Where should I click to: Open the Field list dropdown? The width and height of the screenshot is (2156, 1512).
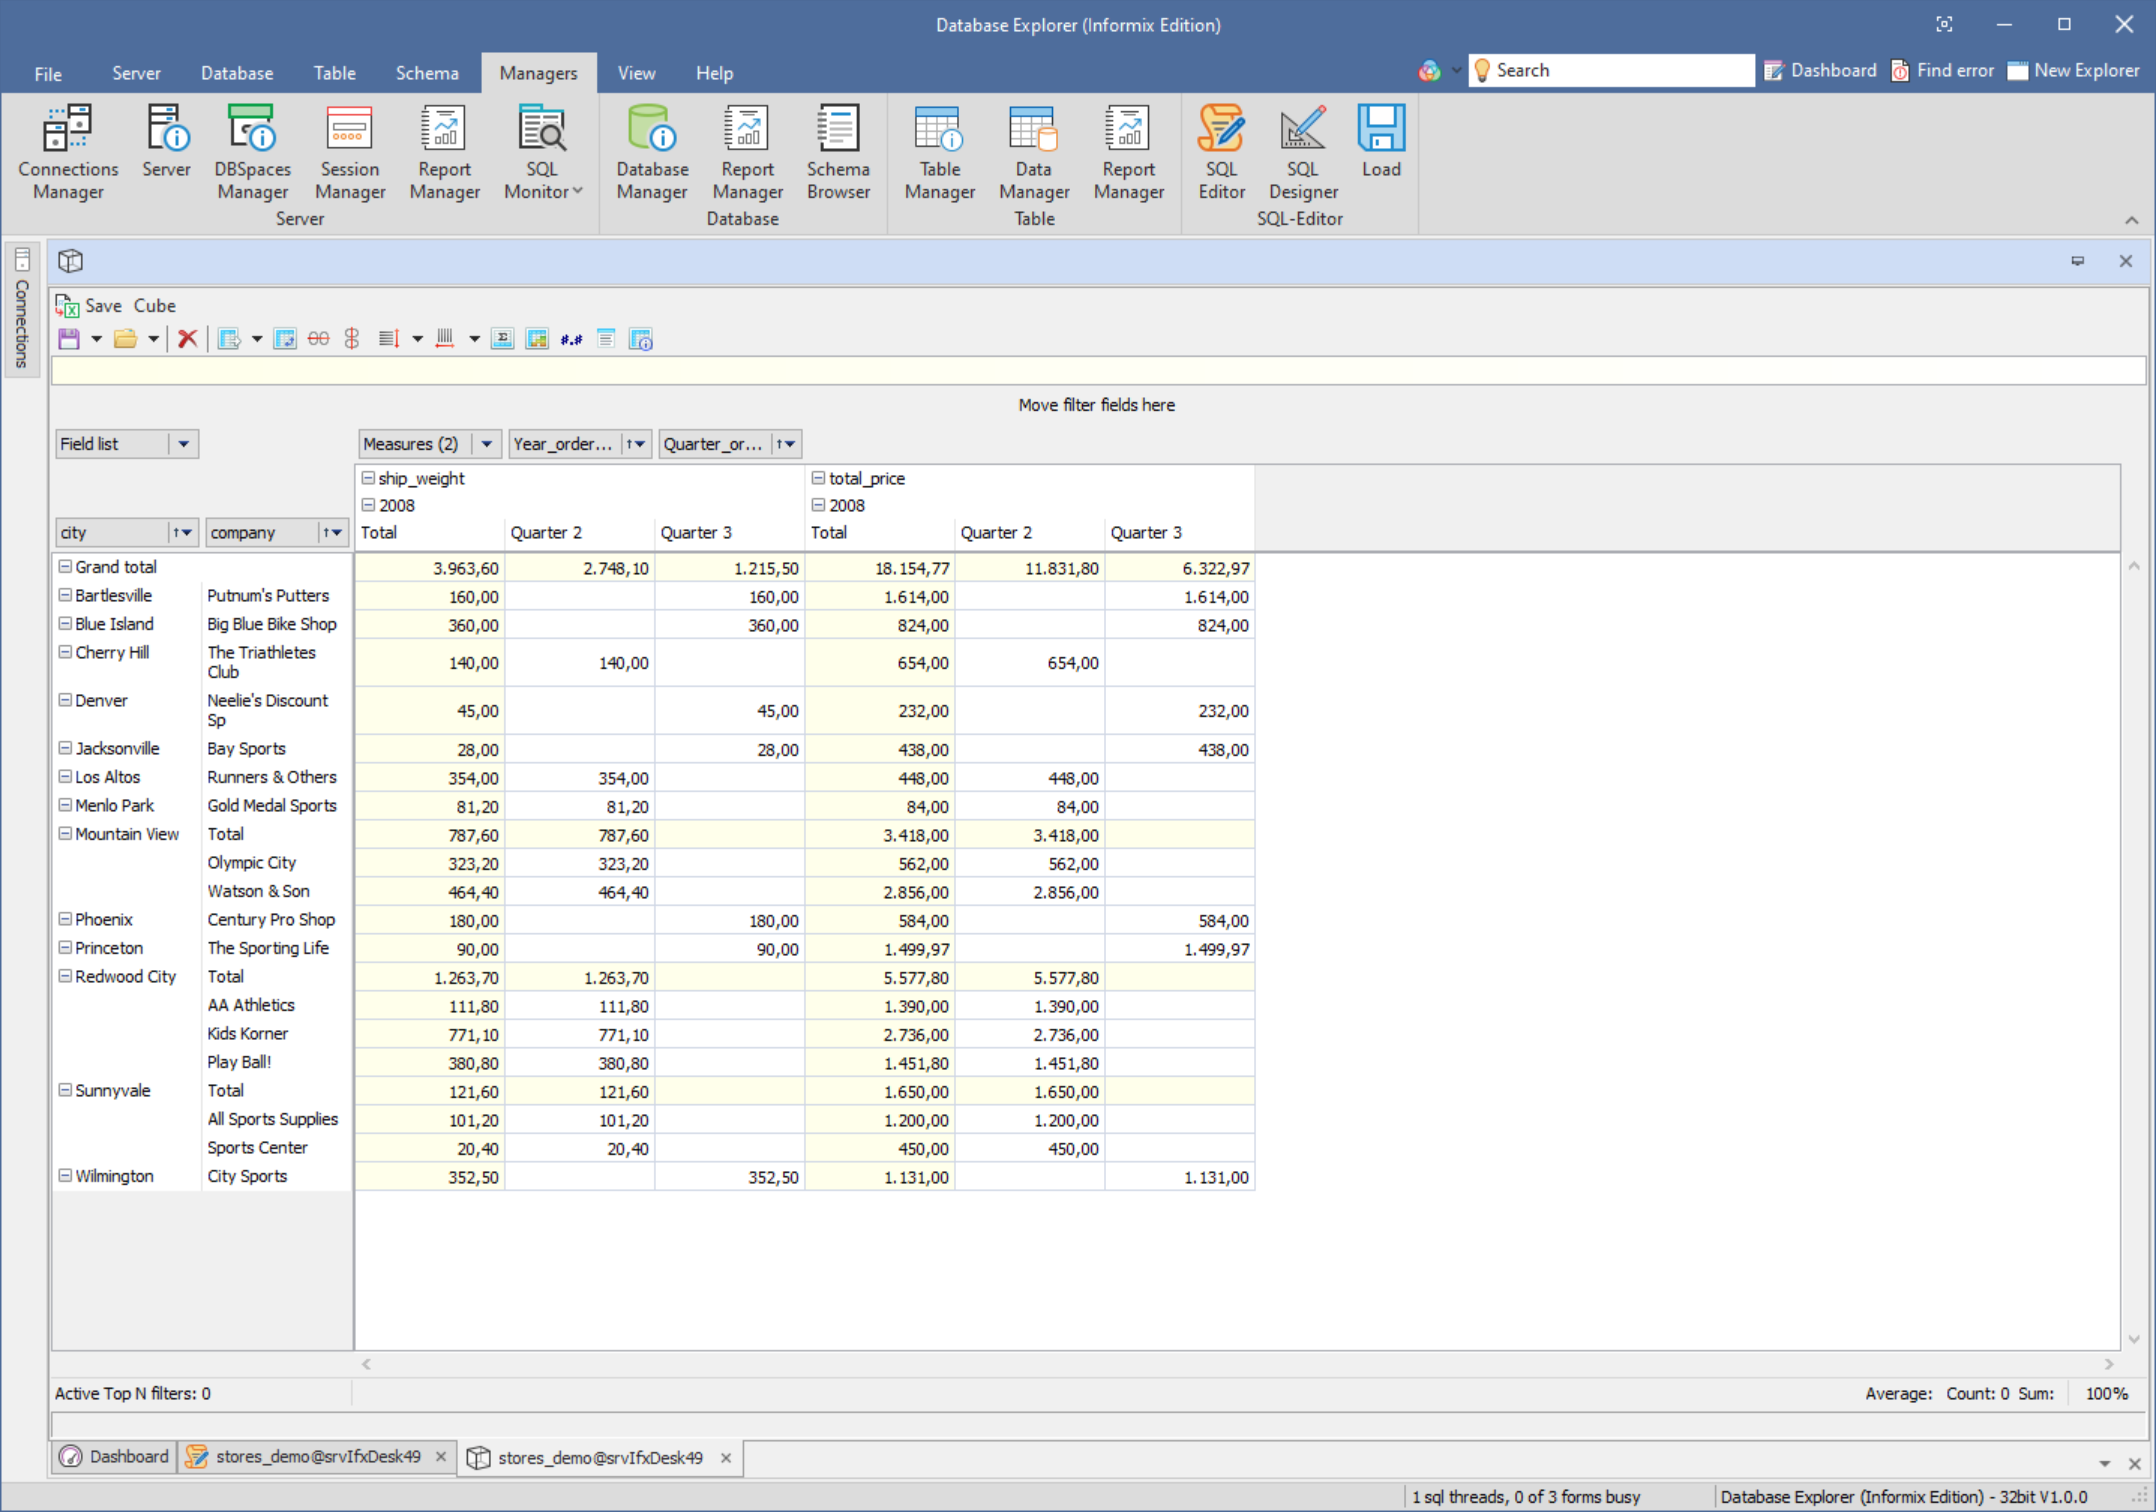coord(184,444)
